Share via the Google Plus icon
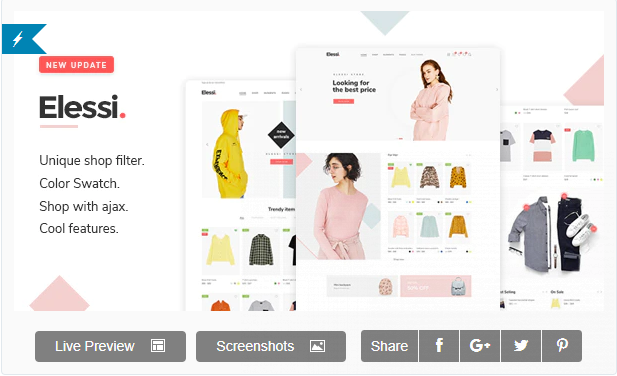This screenshot has width=617, height=376. 480,346
